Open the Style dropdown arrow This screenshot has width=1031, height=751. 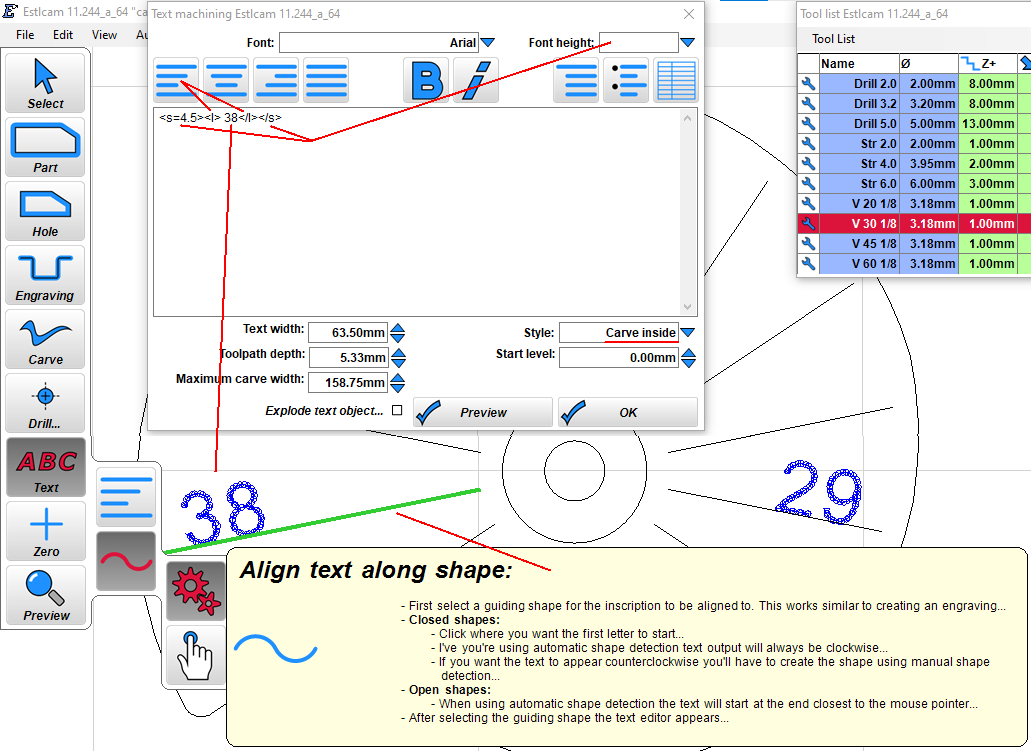[x=688, y=333]
